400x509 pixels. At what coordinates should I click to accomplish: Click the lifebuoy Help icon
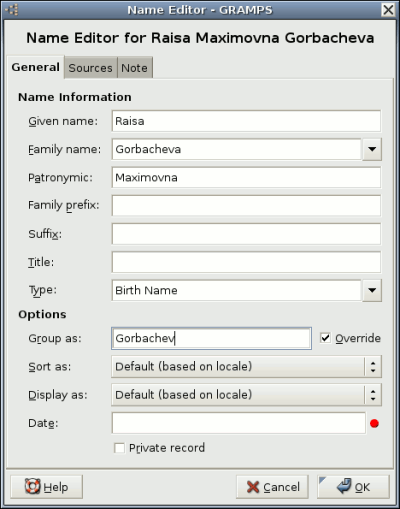[32, 487]
